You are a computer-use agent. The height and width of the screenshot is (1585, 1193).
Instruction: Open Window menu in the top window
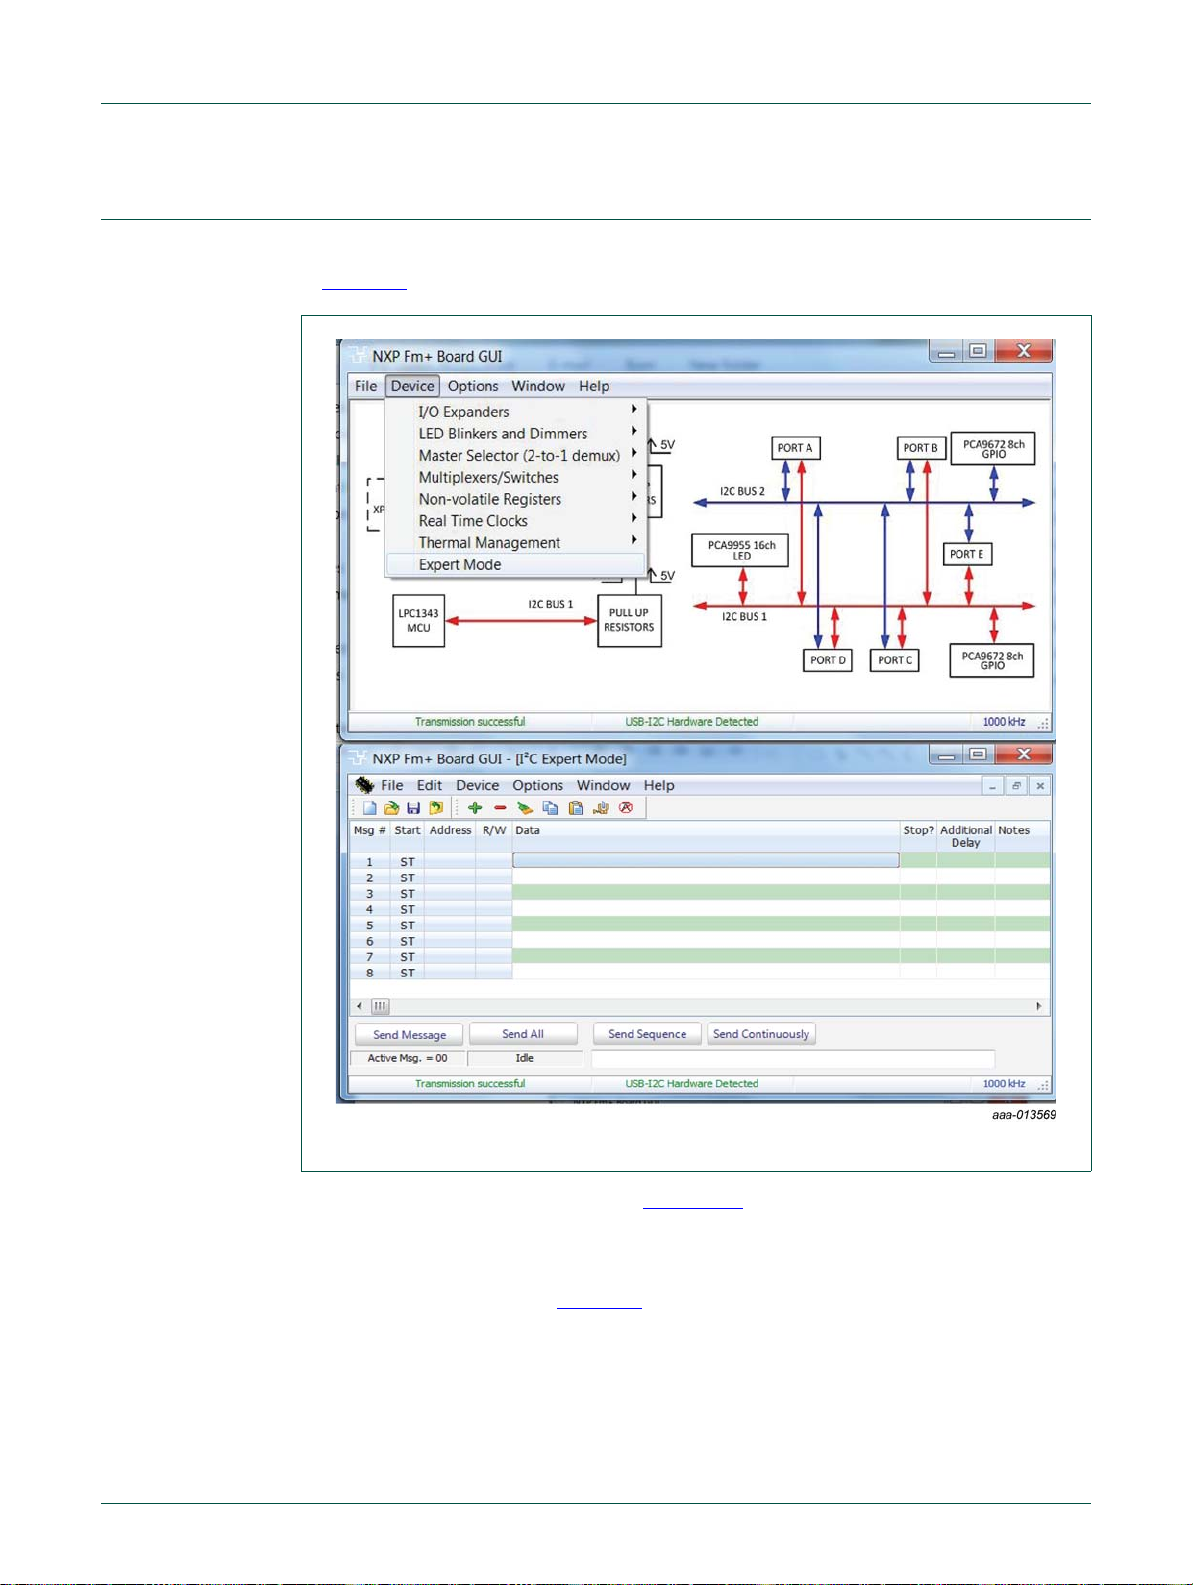click(x=538, y=386)
